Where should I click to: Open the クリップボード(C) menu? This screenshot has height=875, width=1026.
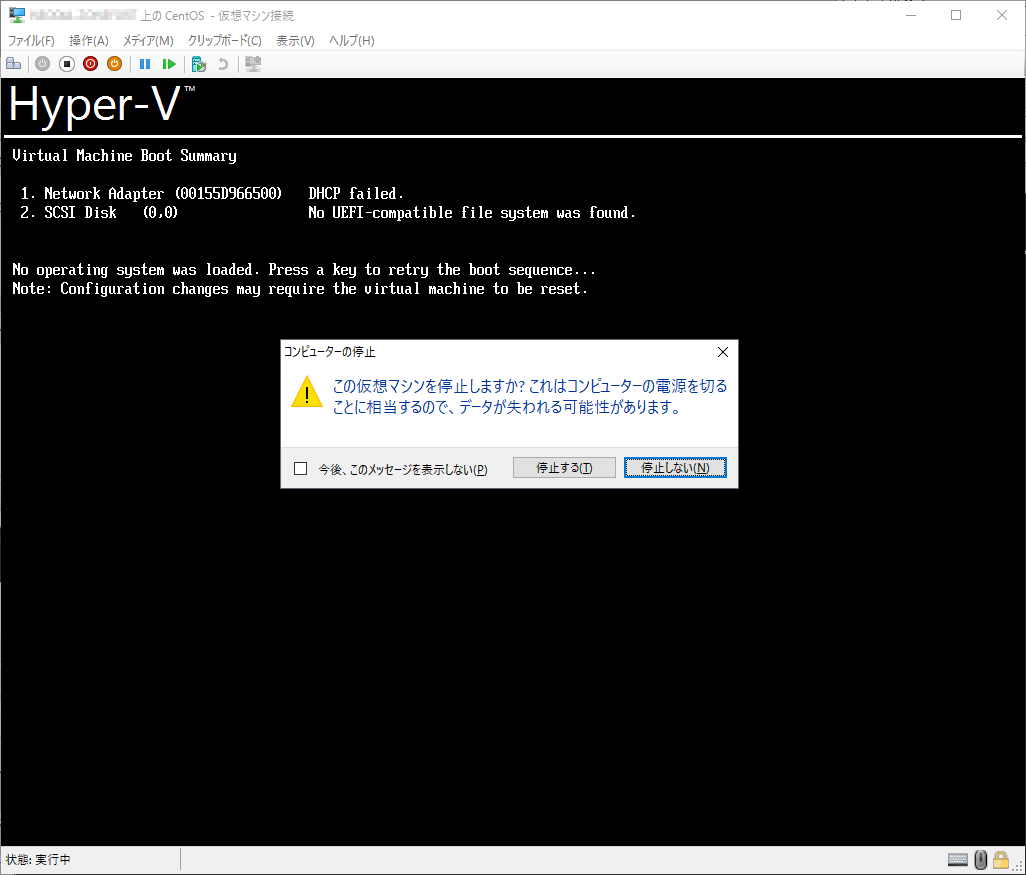[224, 41]
